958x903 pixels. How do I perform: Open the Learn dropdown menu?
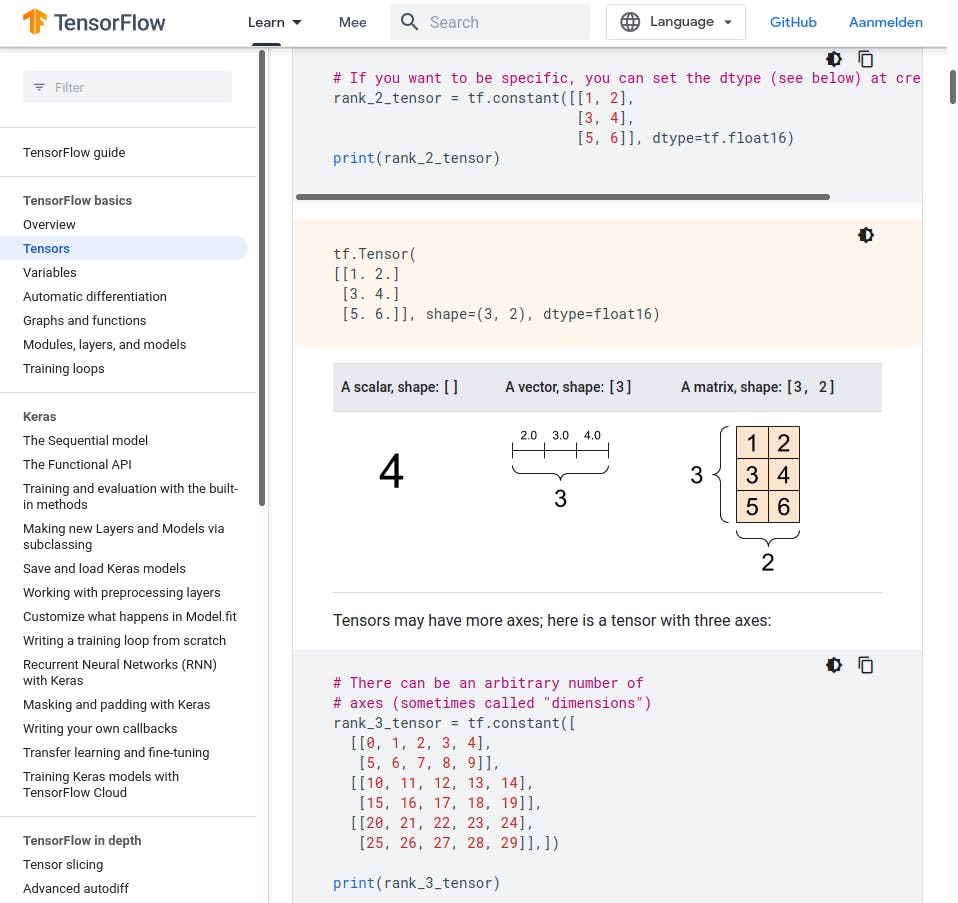point(274,23)
